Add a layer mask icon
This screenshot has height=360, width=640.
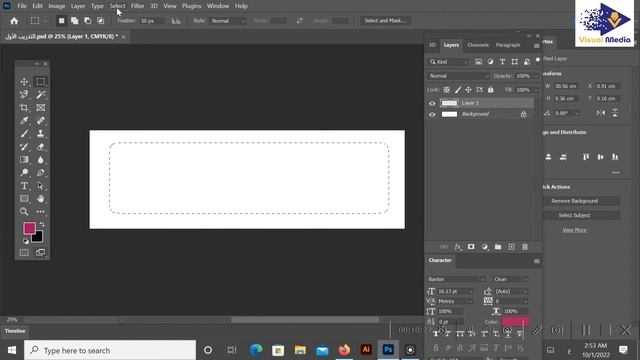[x=471, y=247]
